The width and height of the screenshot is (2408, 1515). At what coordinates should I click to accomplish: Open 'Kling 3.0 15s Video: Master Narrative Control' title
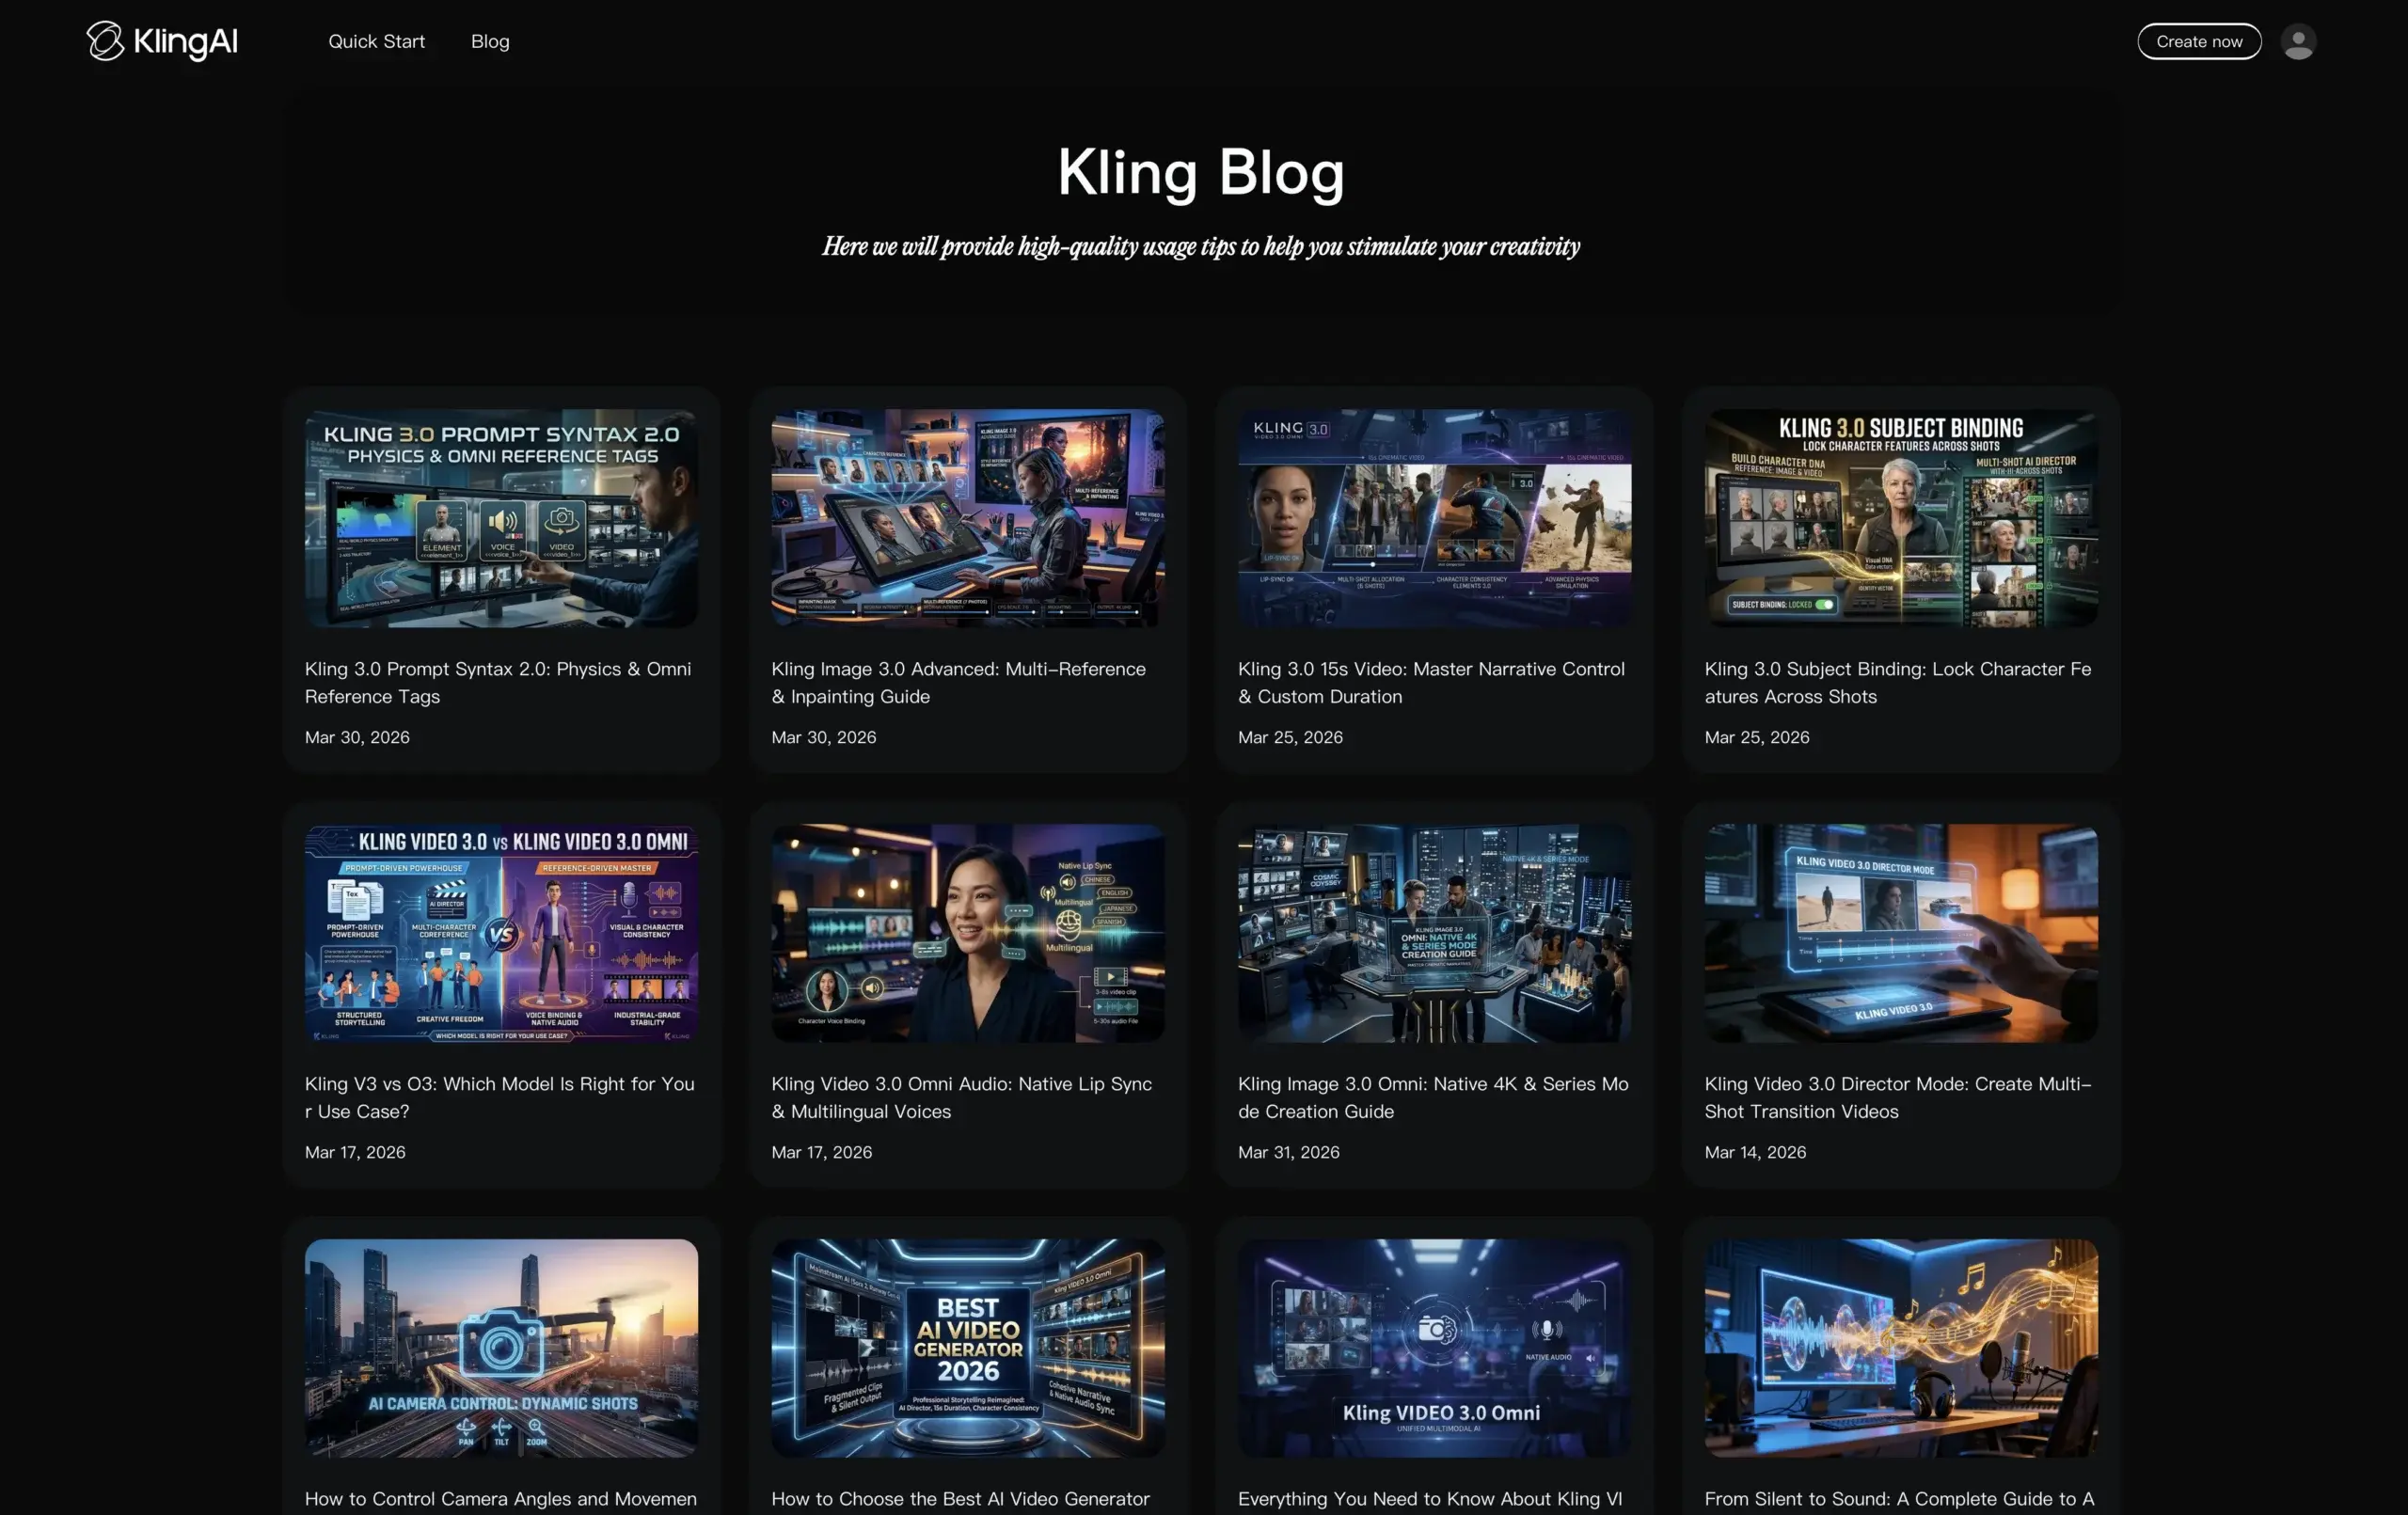tap(1431, 682)
